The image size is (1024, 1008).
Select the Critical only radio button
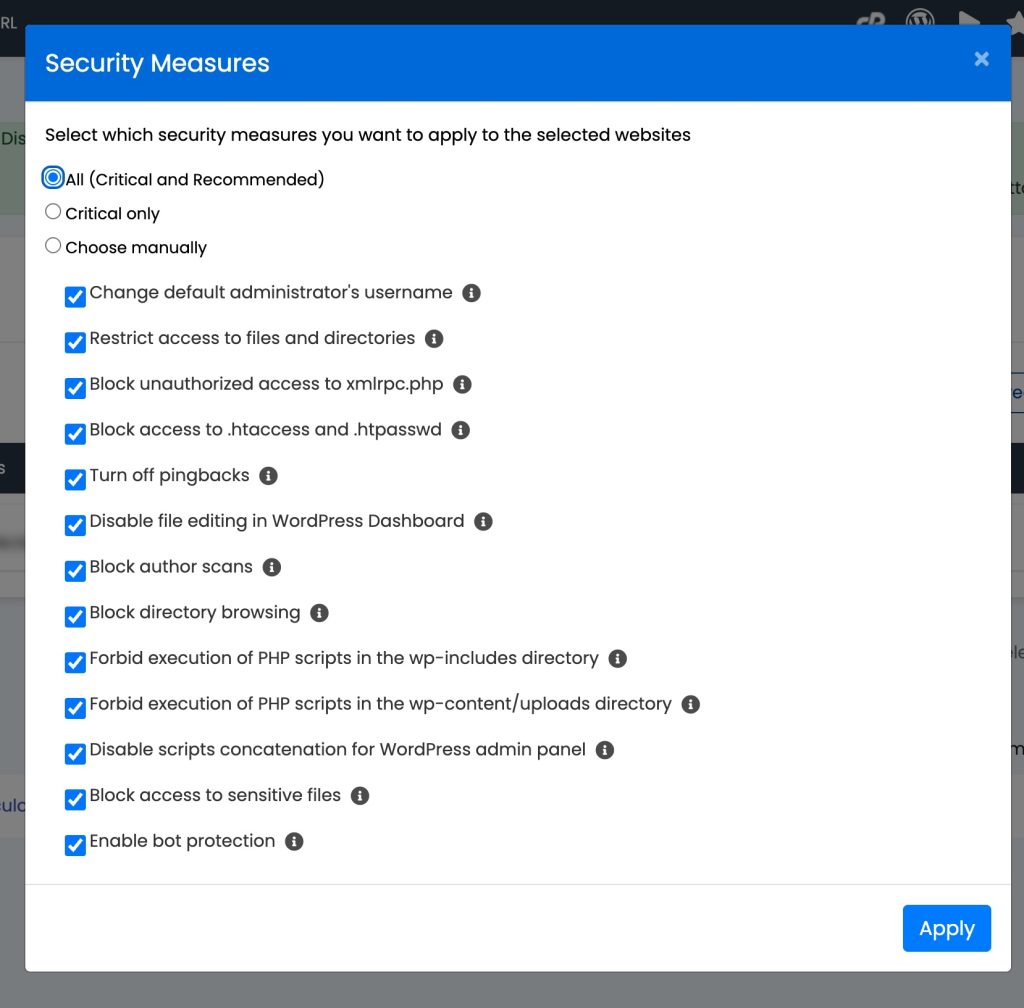[x=54, y=212]
